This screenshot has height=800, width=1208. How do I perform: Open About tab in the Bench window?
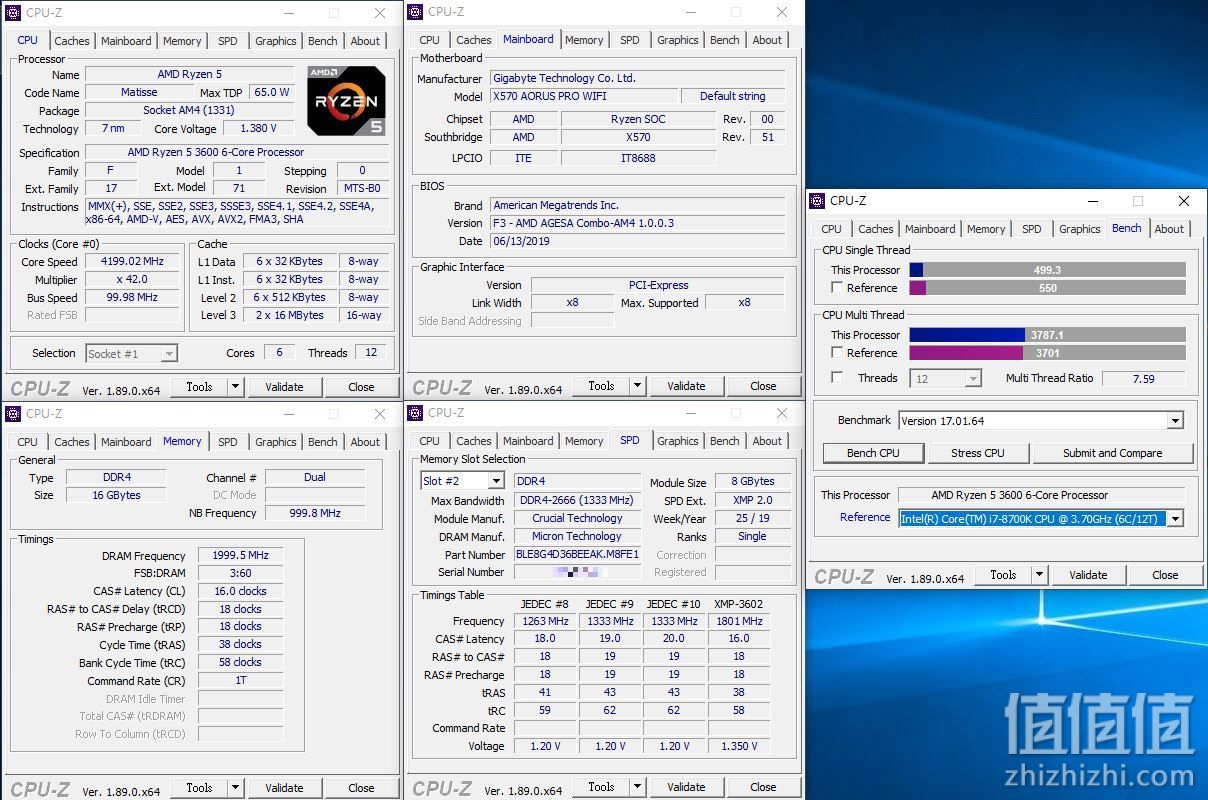tap(1170, 229)
